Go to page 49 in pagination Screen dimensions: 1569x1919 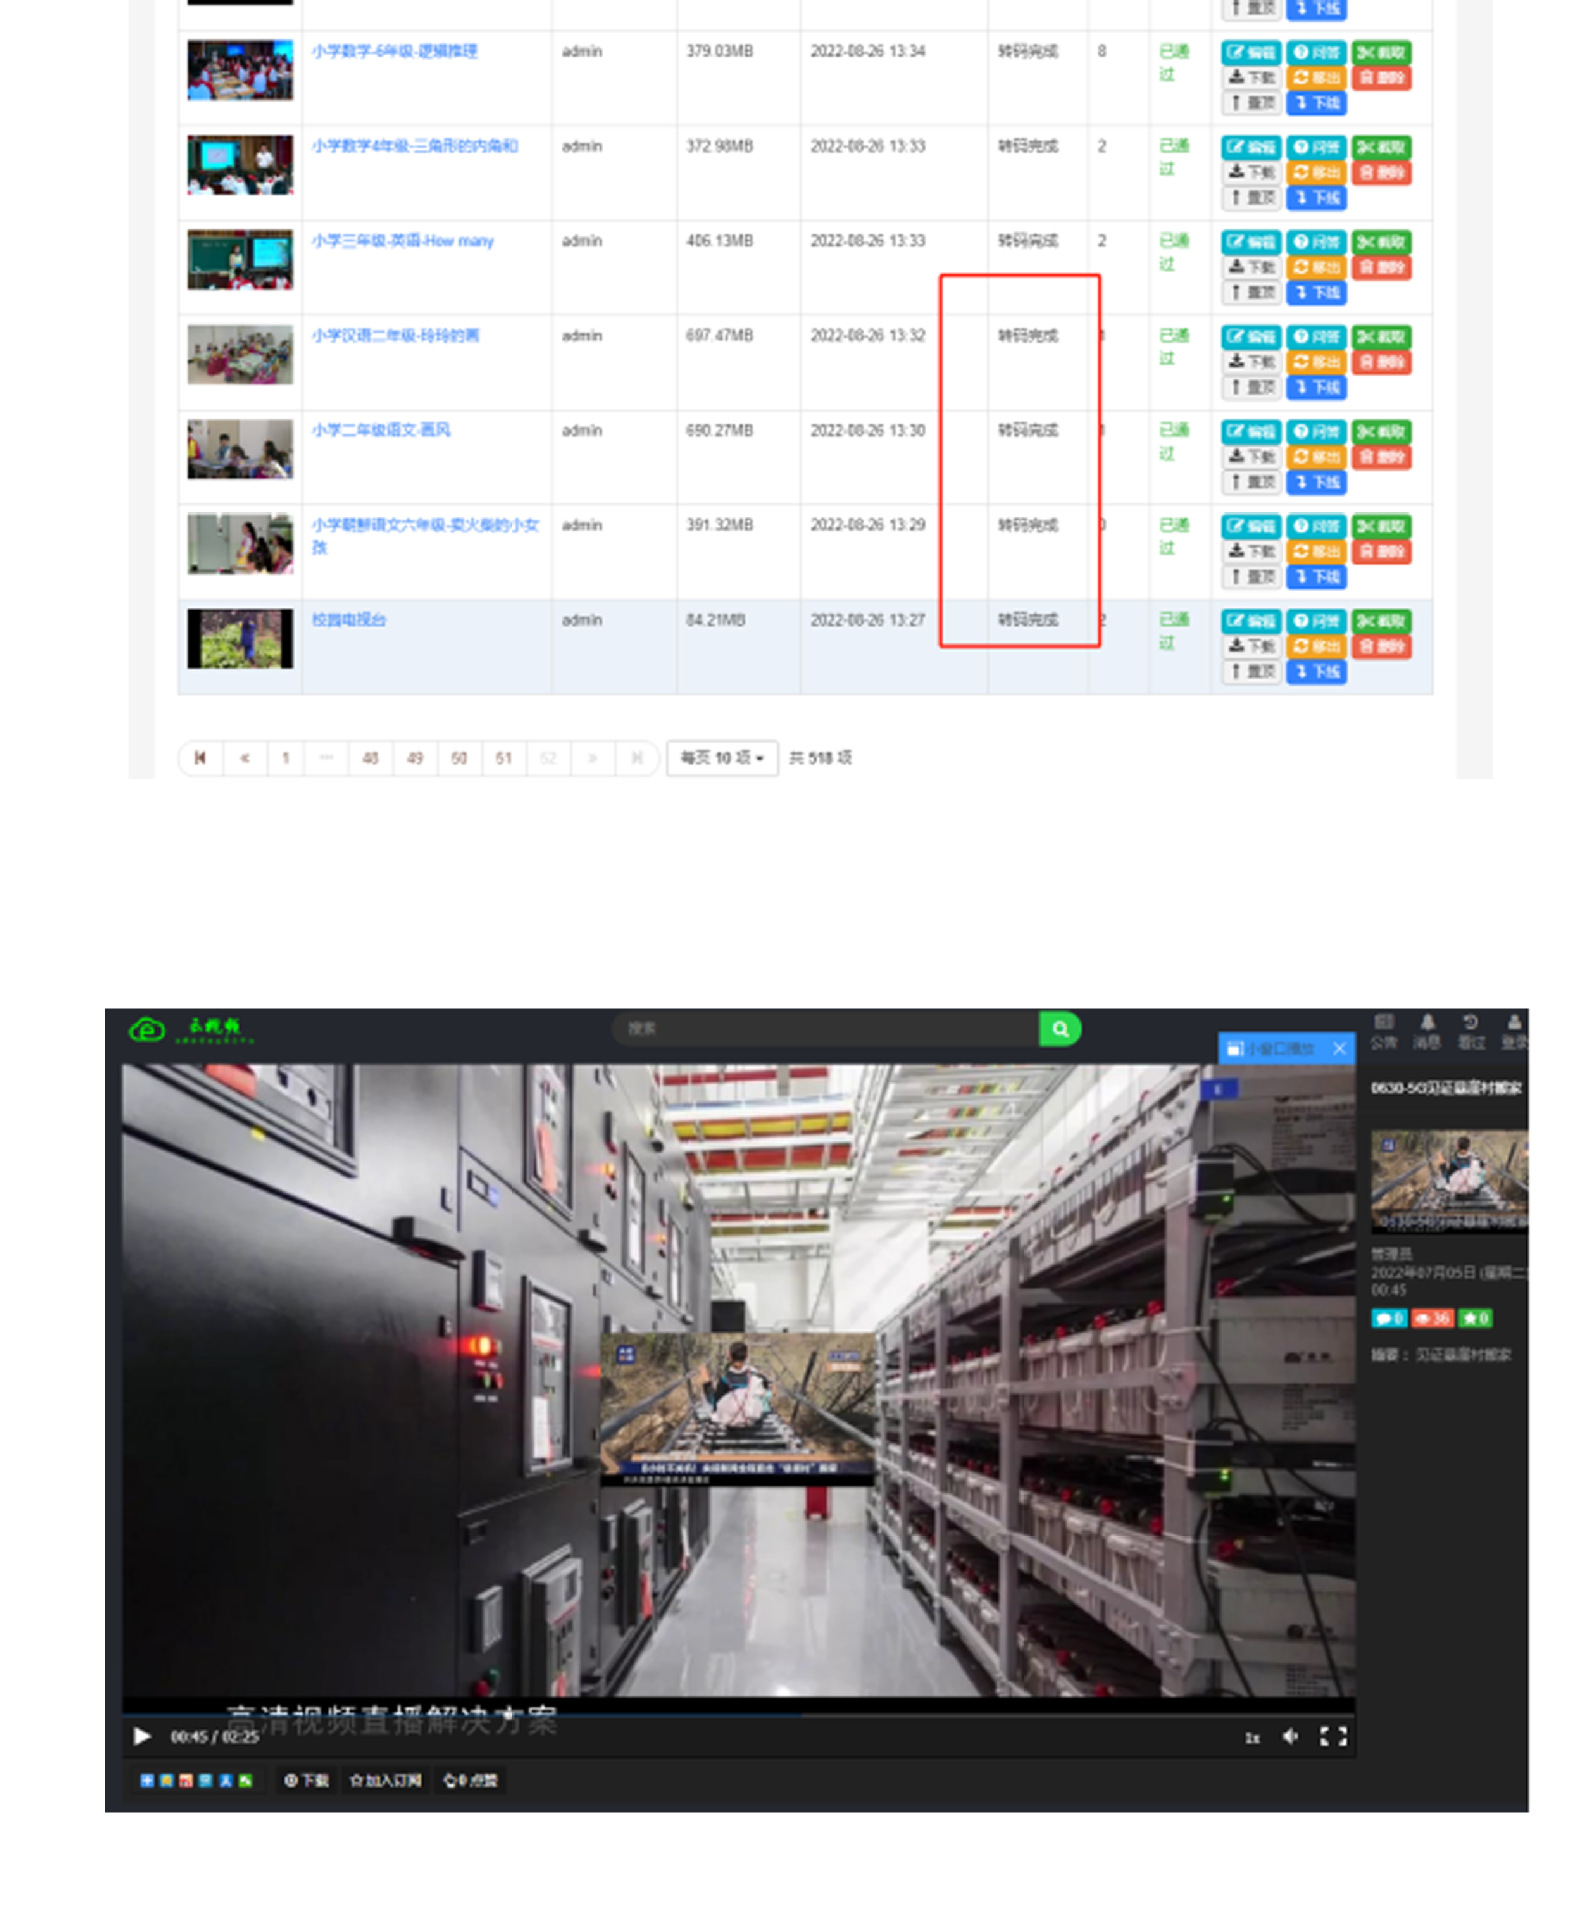(415, 758)
